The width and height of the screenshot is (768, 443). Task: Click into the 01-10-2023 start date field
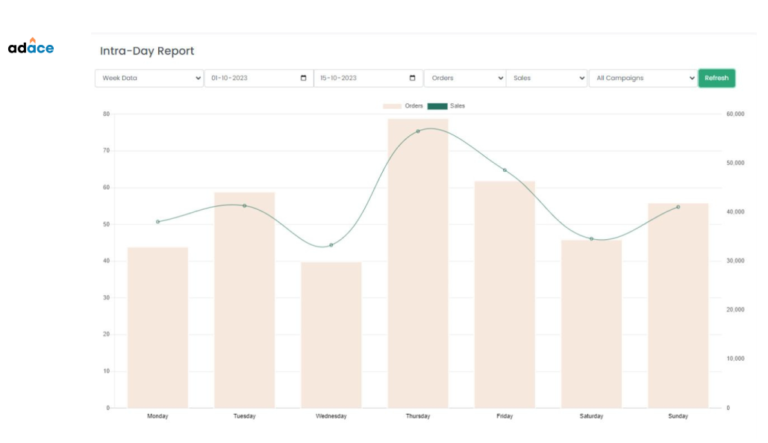(x=248, y=78)
